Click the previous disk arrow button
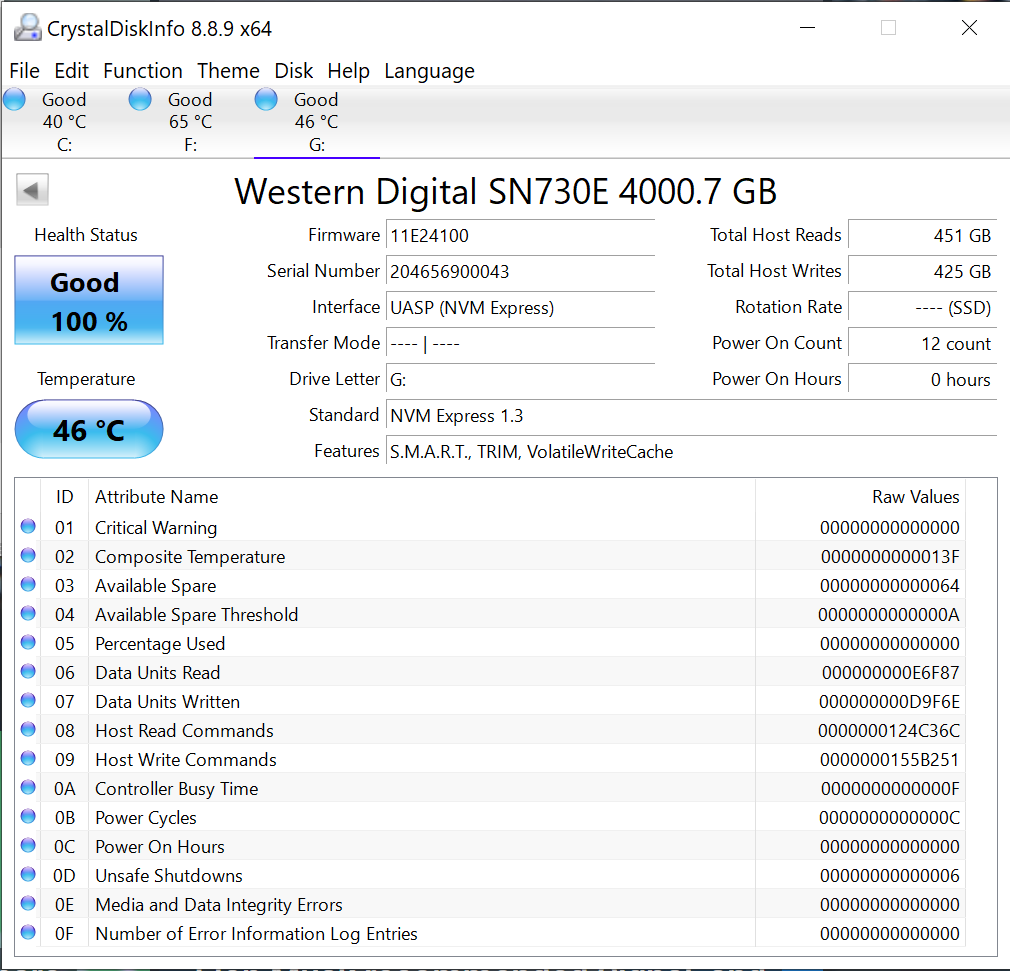1010x971 pixels. [x=33, y=190]
